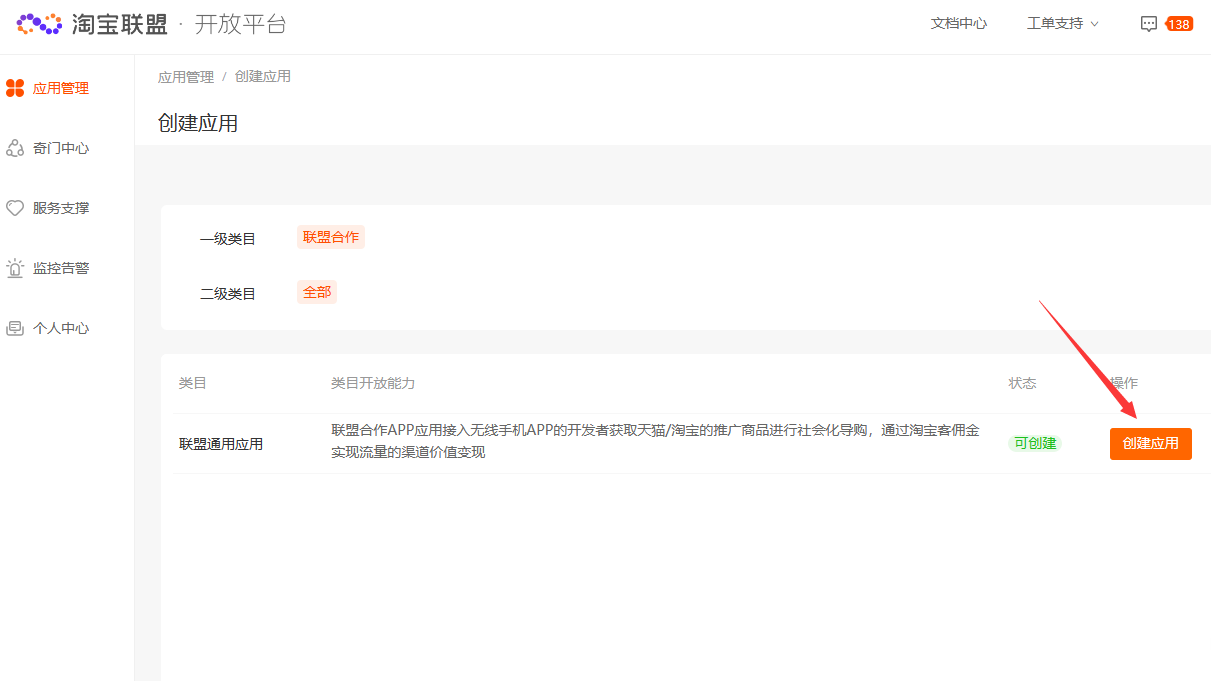This screenshot has height=681, width=1211.
Task: Select 监控告警 menu label
Action: coord(61,268)
